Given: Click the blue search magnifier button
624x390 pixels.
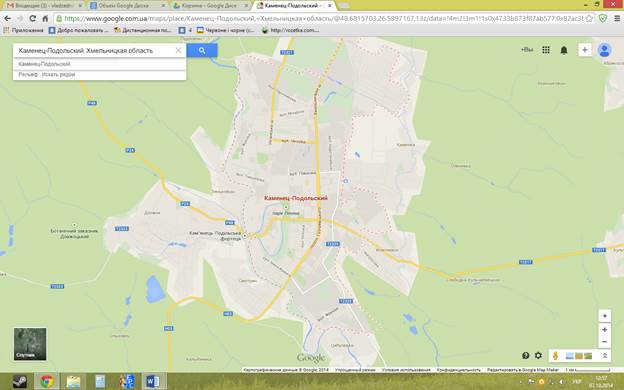Looking at the screenshot, I should click(x=202, y=51).
